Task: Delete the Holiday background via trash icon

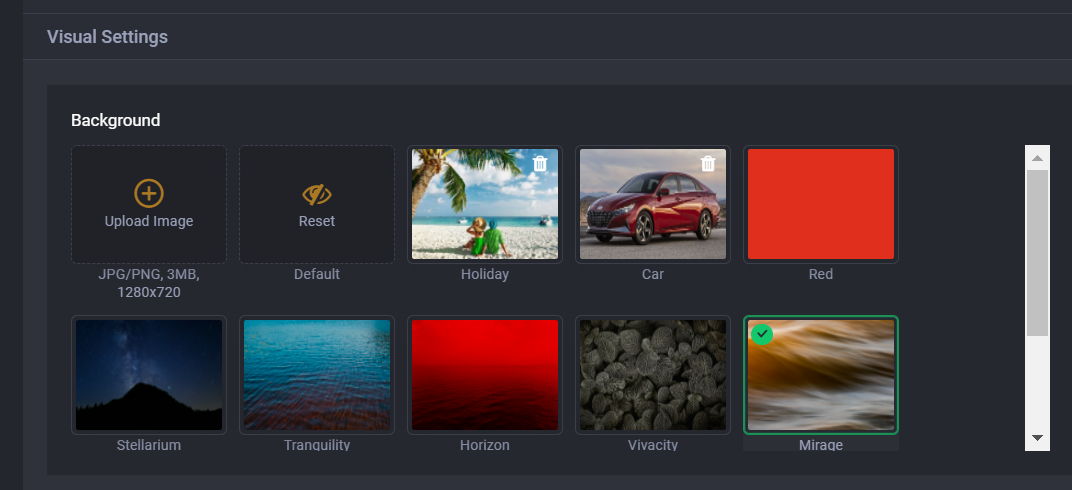Action: (x=540, y=163)
